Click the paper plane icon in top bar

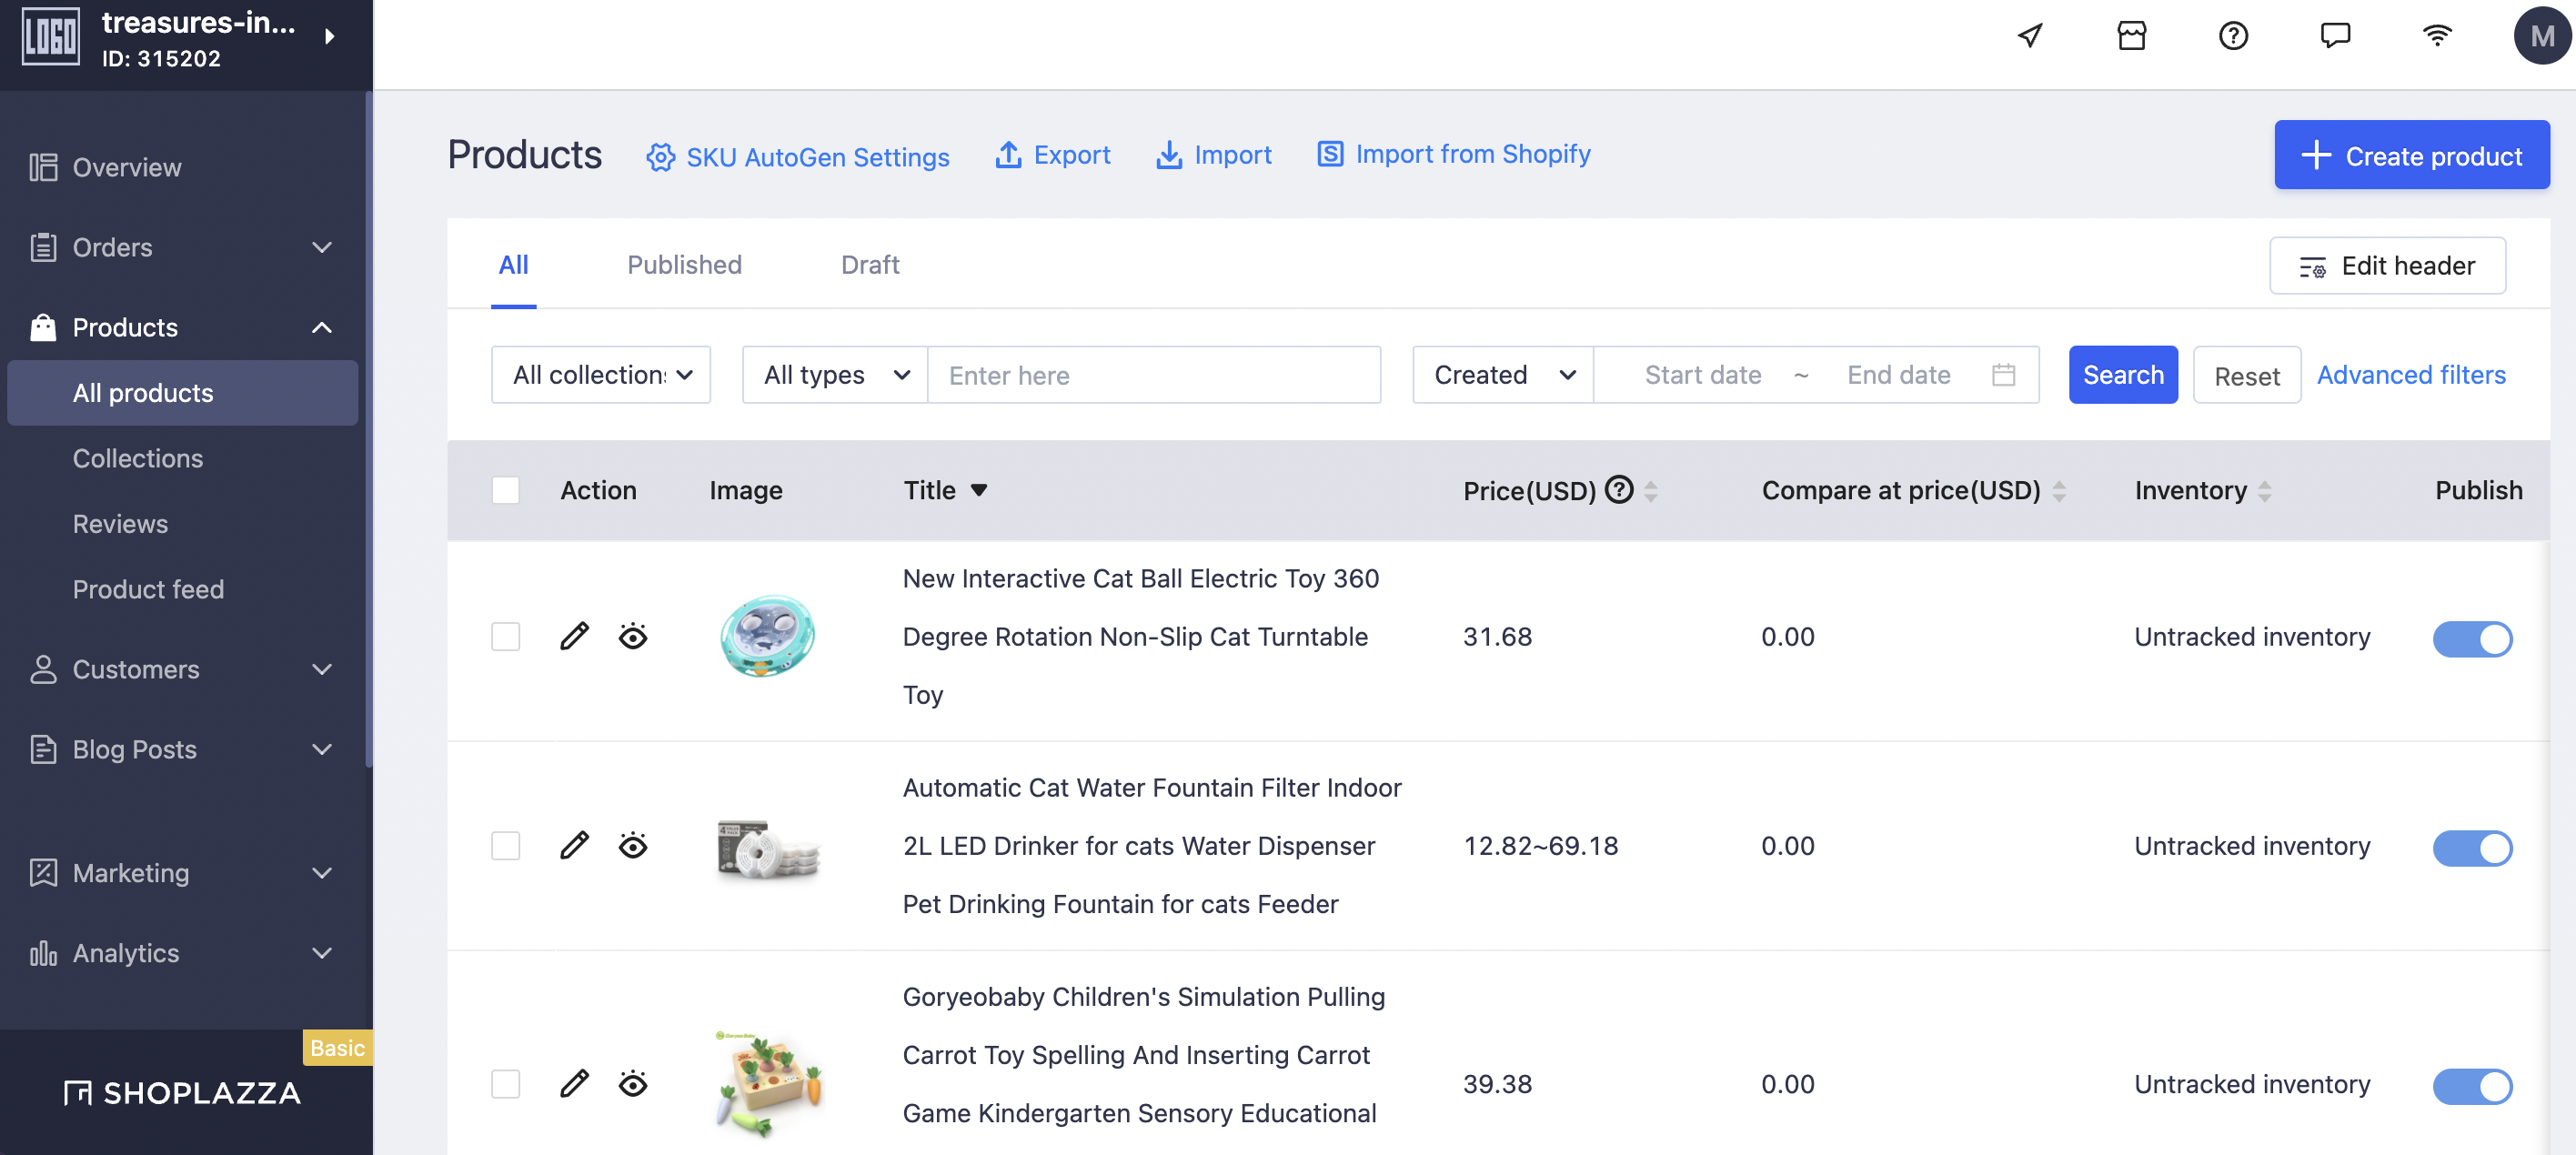point(2029,36)
